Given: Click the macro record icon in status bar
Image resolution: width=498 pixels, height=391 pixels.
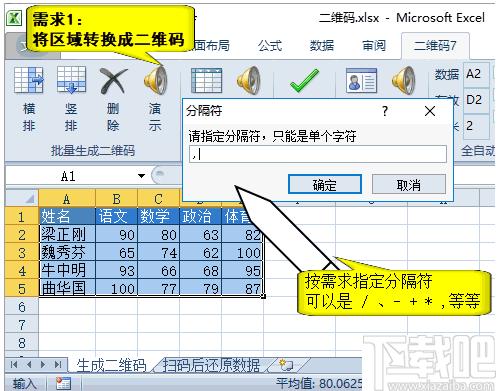Looking at the screenshot, I should click(63, 383).
